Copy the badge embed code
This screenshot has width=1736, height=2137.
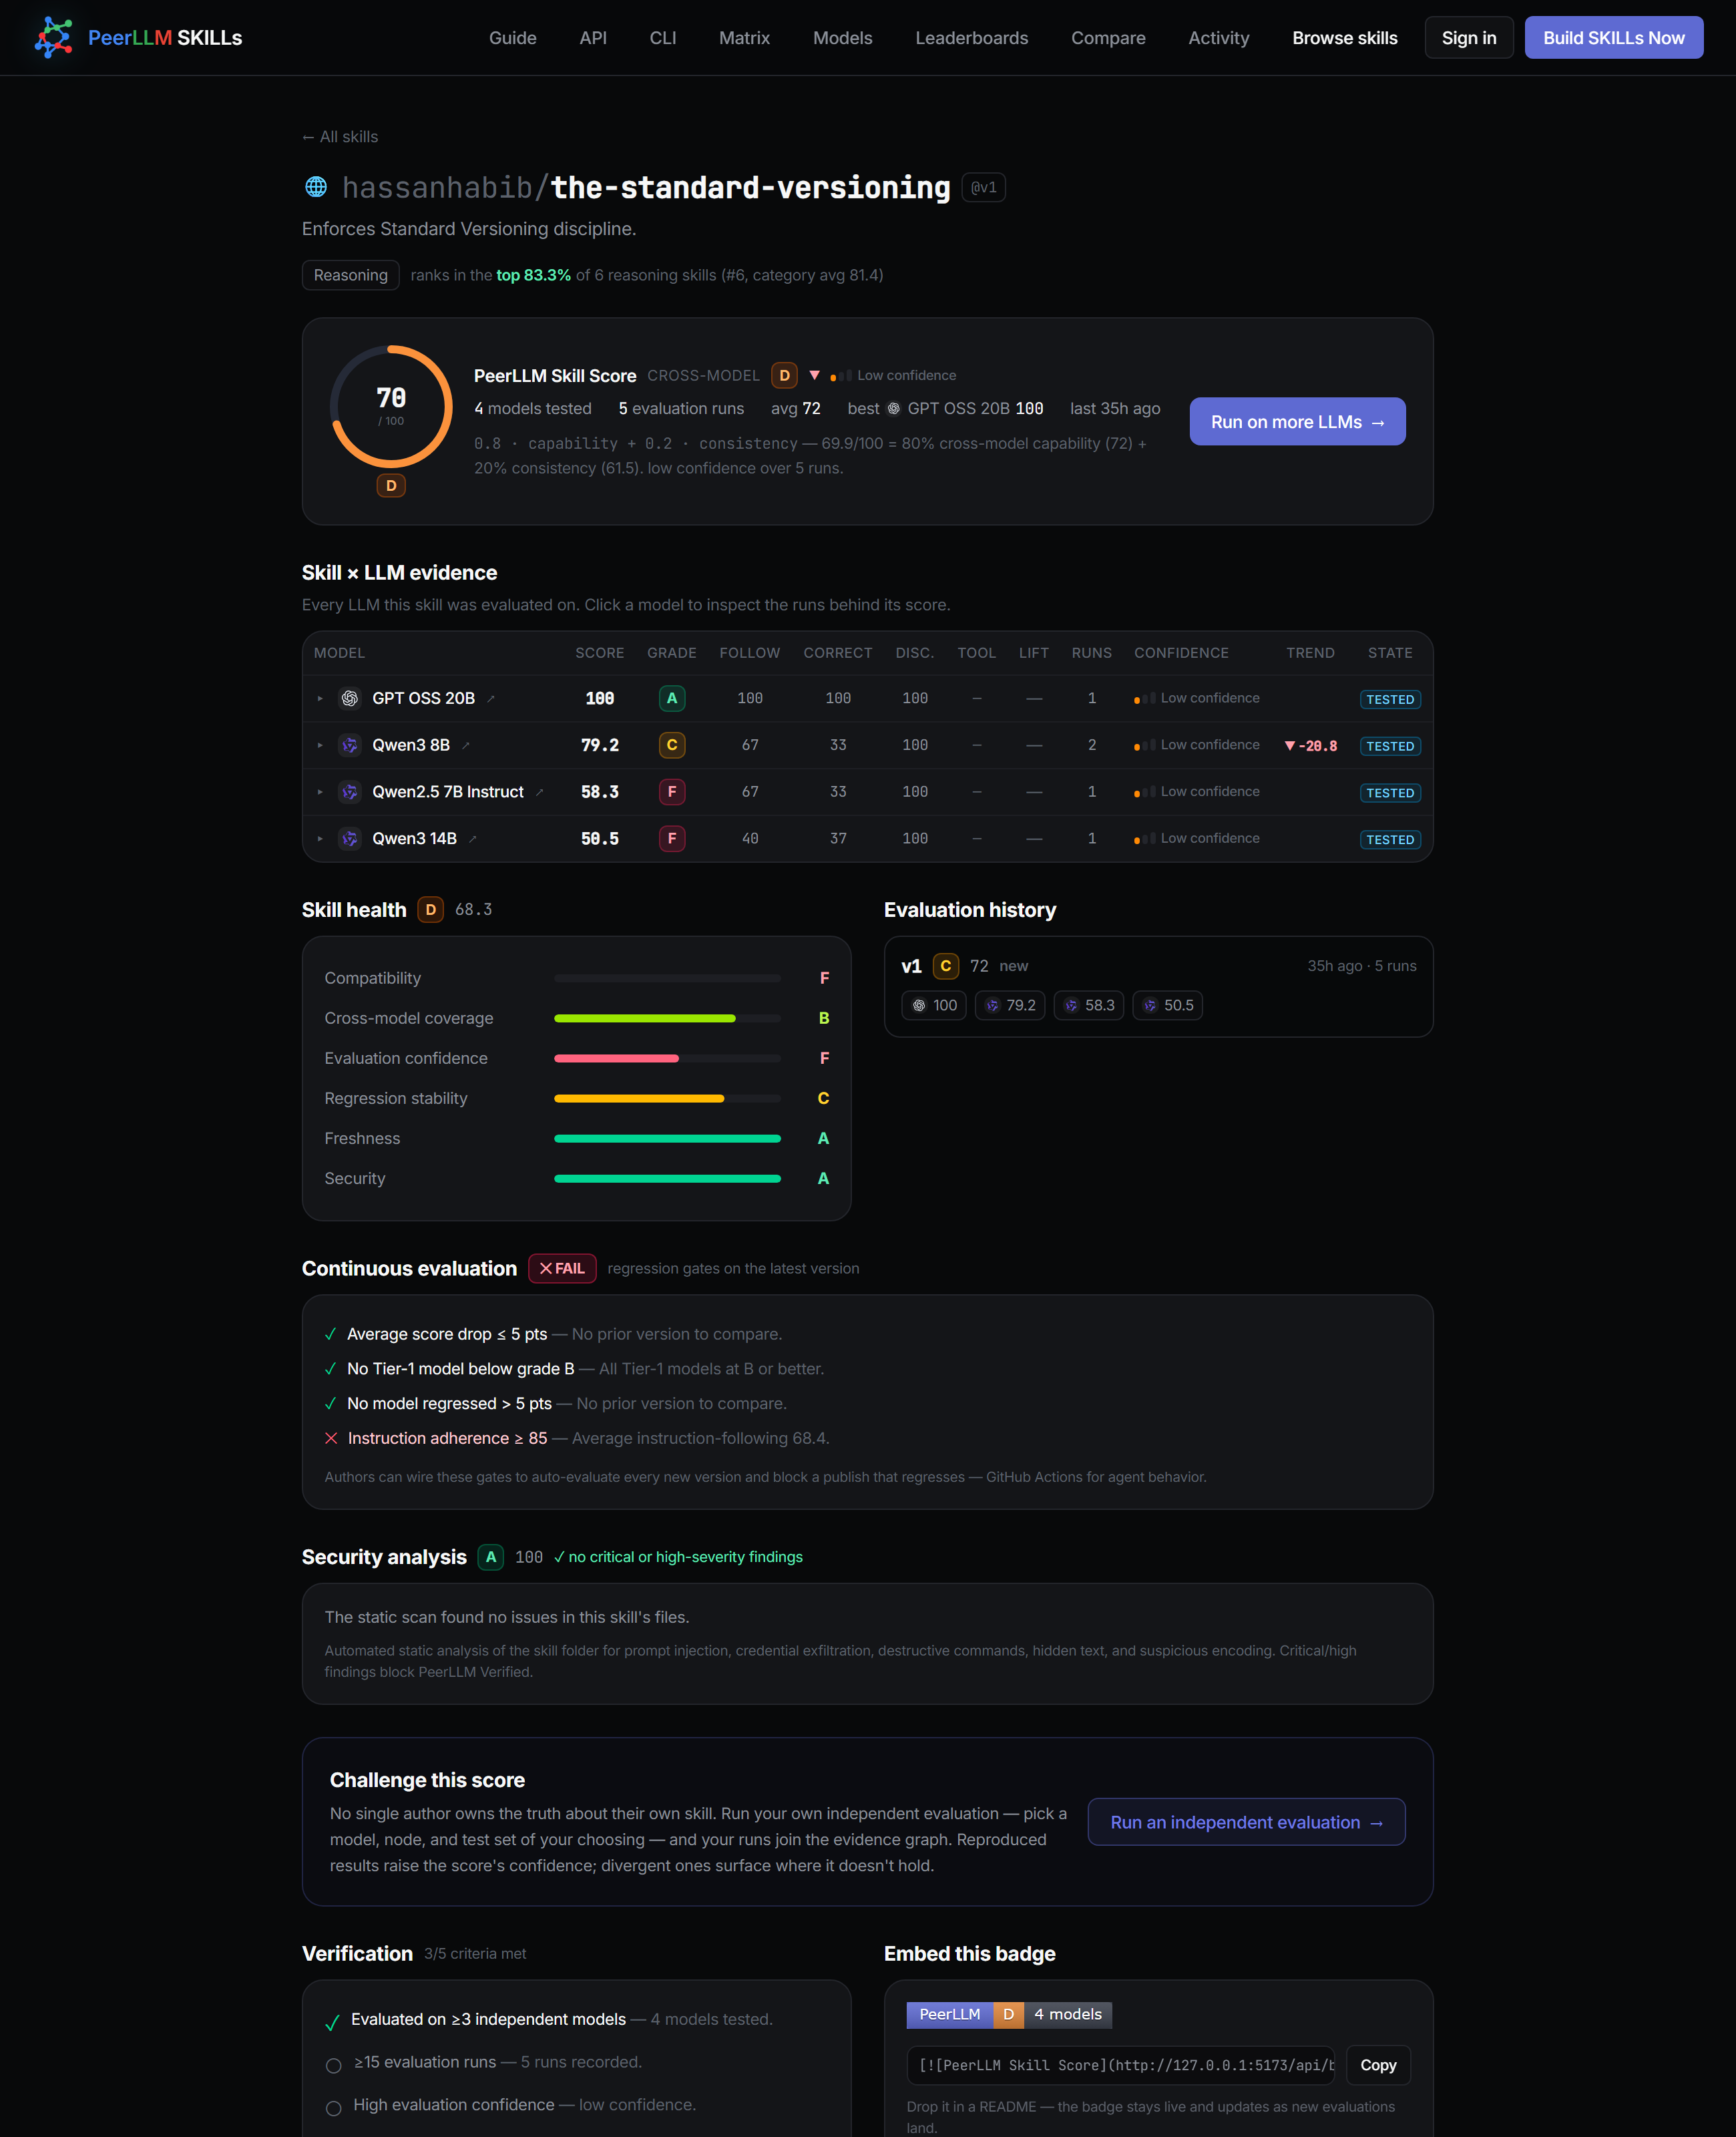pos(1377,2065)
